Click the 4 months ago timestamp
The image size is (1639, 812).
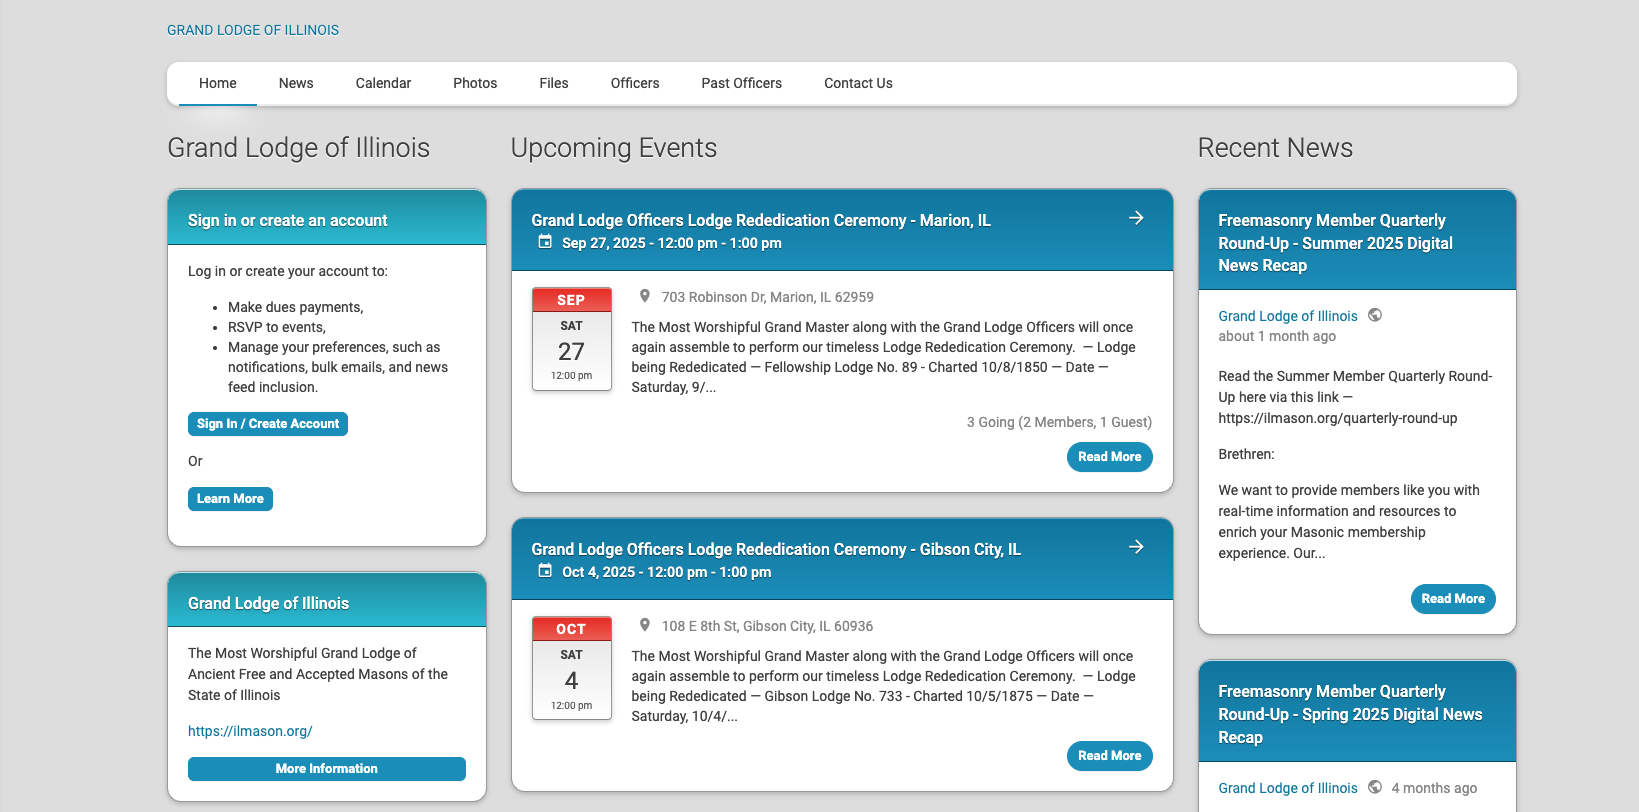pyautogui.click(x=1434, y=788)
